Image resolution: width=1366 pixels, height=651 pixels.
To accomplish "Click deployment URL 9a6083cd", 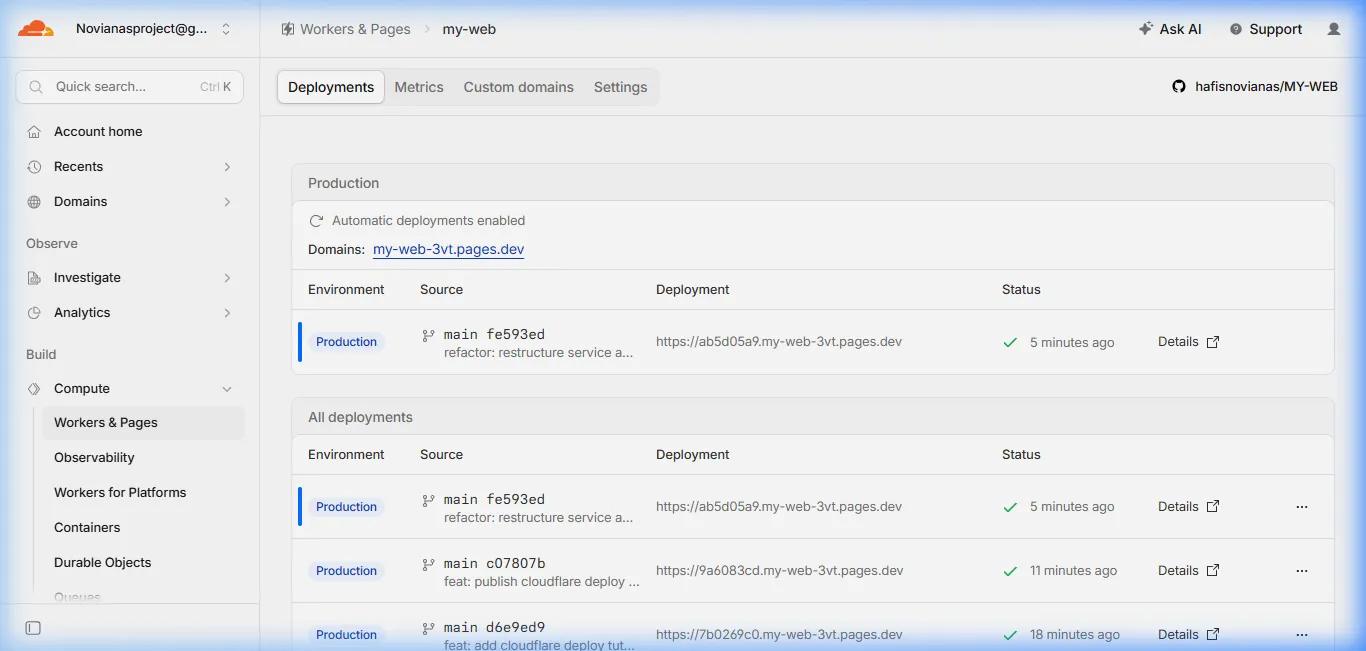I will [x=780, y=571].
